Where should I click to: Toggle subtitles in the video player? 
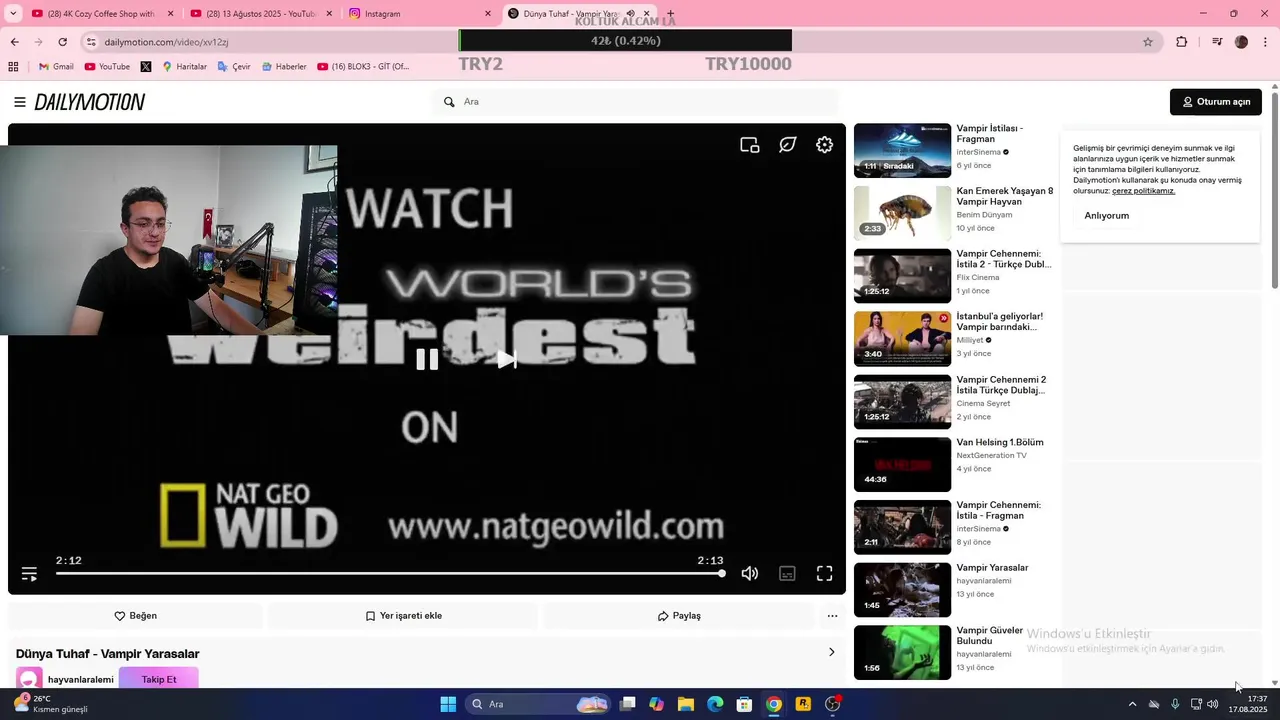pos(788,574)
